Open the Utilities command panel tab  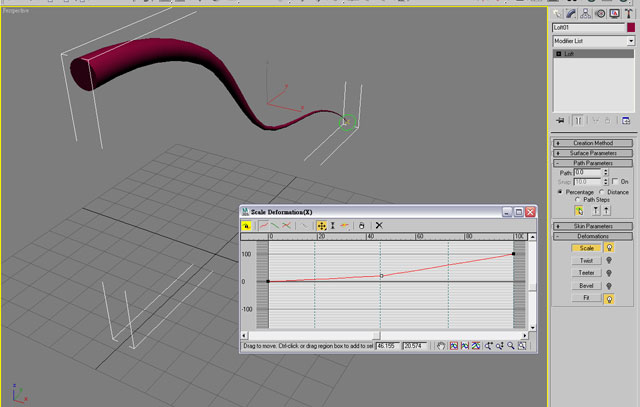click(629, 13)
